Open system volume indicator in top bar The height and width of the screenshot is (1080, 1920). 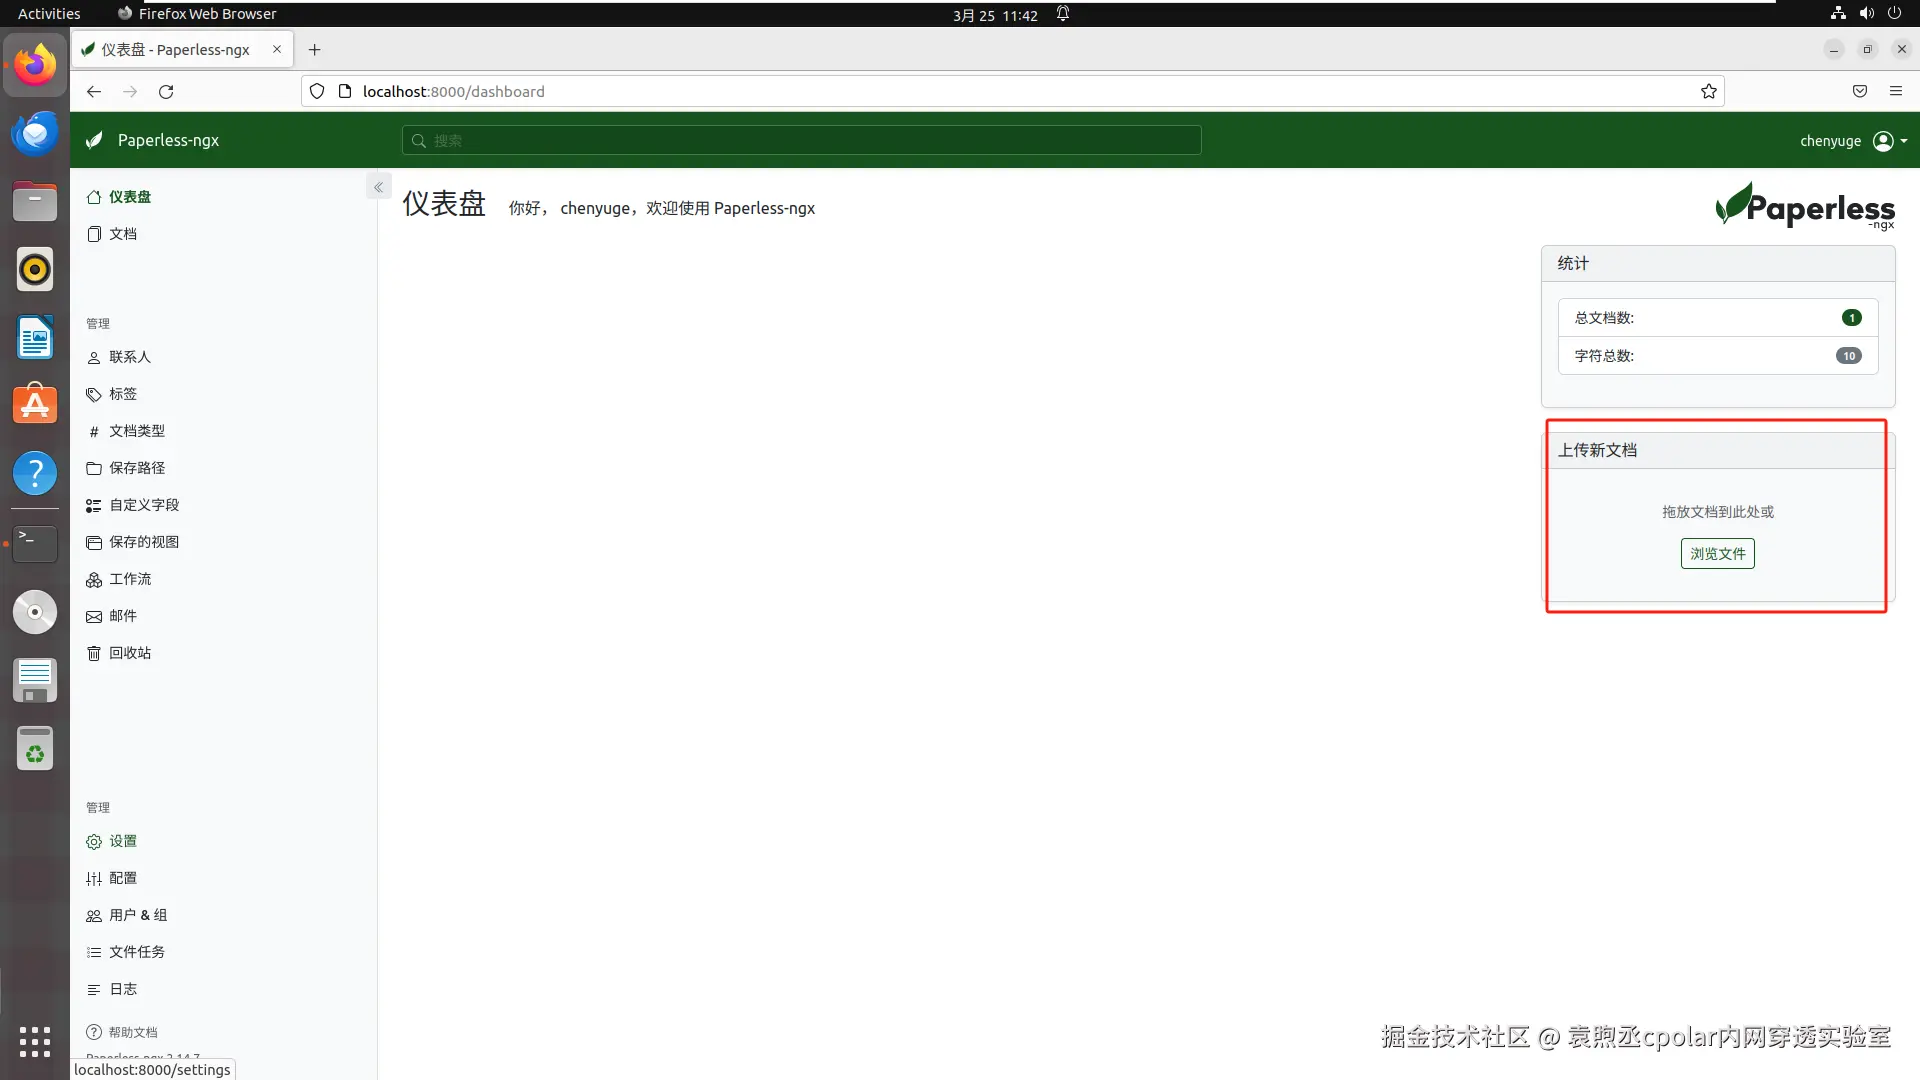coord(1866,13)
